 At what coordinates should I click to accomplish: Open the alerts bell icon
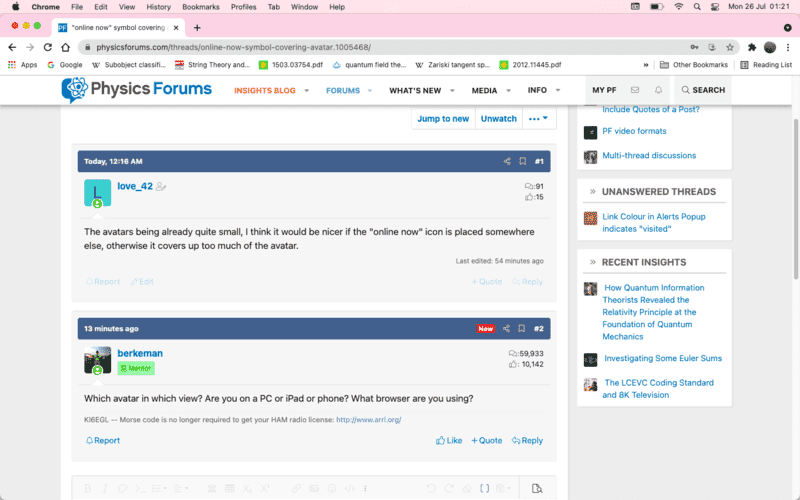tap(658, 90)
